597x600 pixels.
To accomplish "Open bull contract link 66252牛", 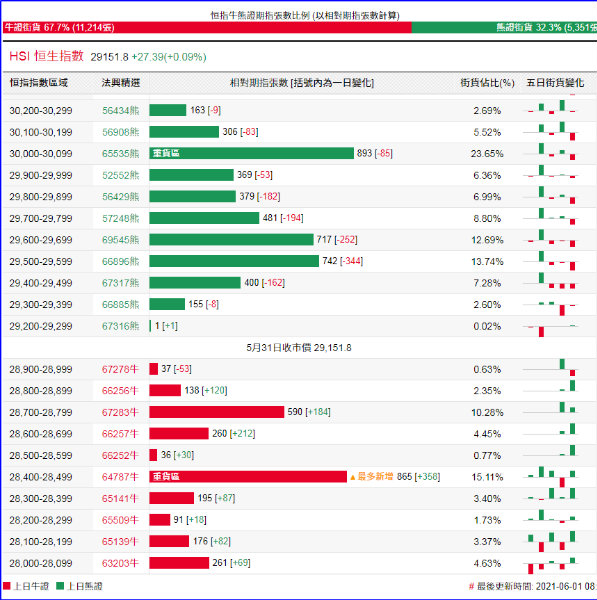I will click(x=120, y=455).
